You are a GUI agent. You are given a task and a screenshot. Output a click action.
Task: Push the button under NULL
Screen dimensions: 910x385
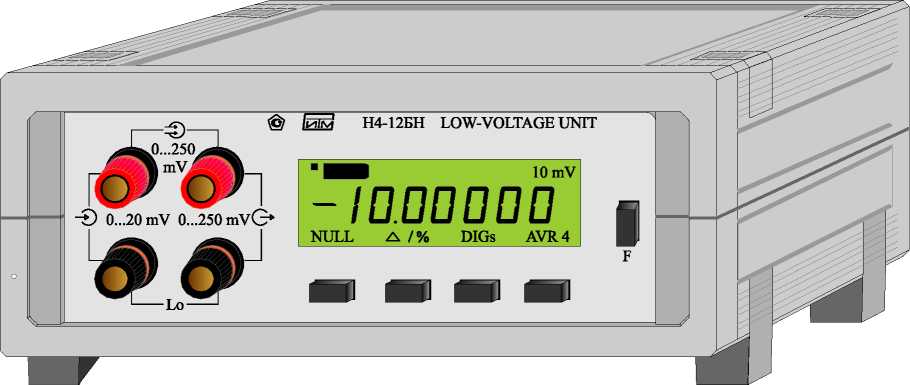pyautogui.click(x=331, y=291)
